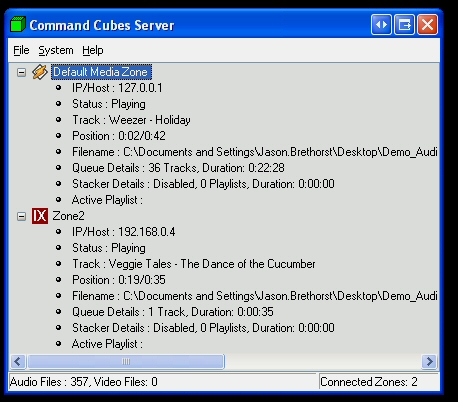
Task: Collapse the Zone2 tree node
Action: tap(21, 216)
